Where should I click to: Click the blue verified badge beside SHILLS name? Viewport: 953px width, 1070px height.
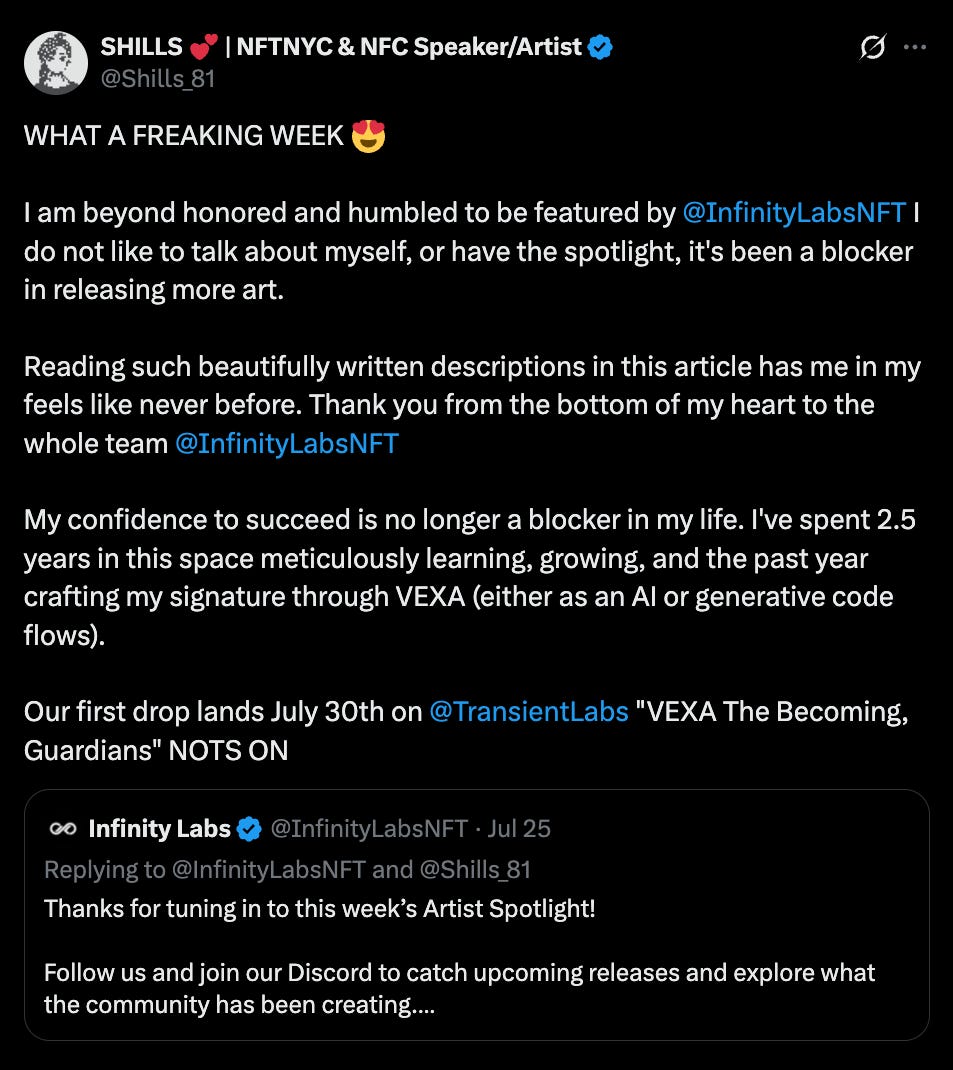(x=600, y=47)
